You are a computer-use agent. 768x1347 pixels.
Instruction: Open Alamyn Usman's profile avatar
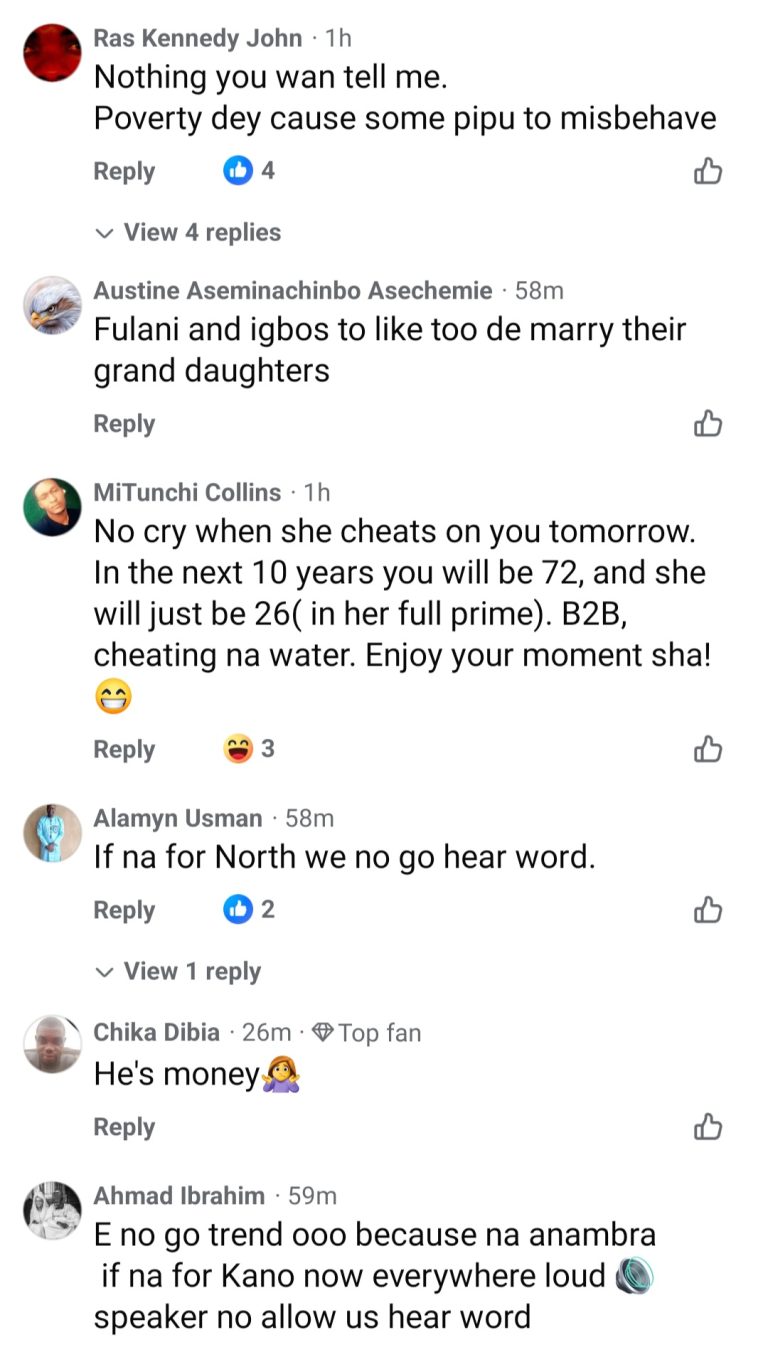click(52, 832)
